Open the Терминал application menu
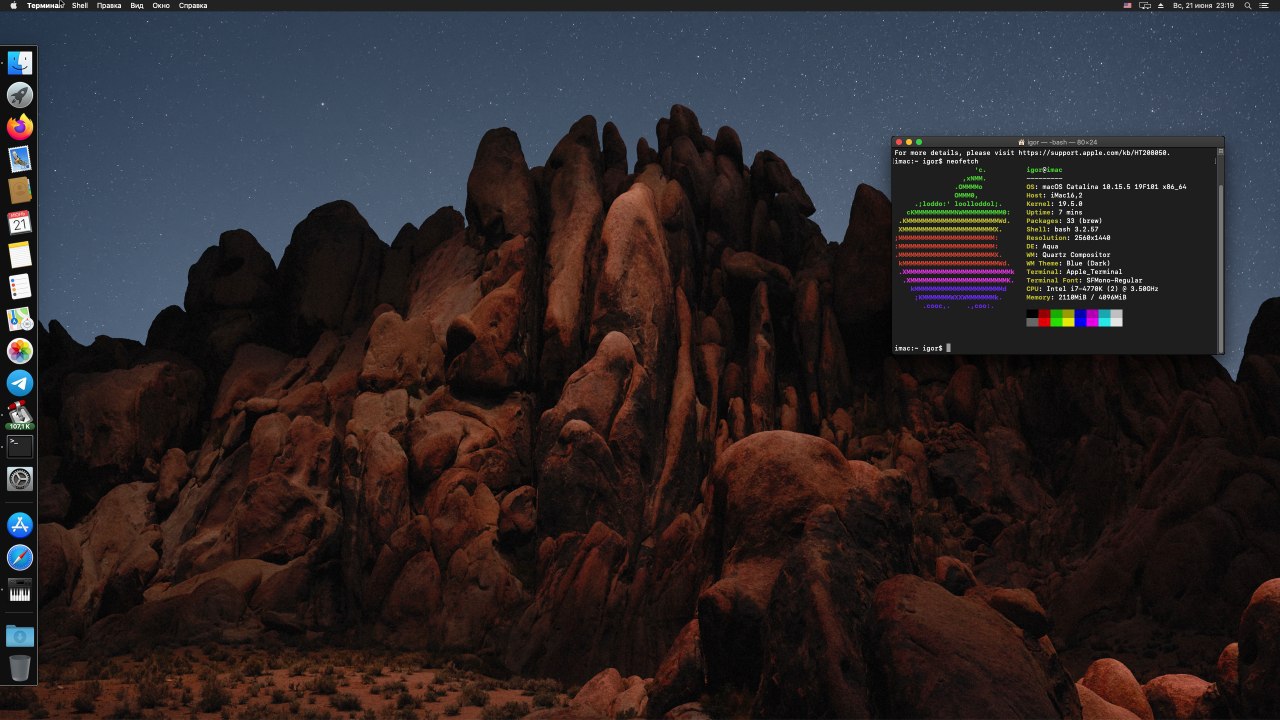Screen dimensions: 1280x720 (x=44, y=5)
